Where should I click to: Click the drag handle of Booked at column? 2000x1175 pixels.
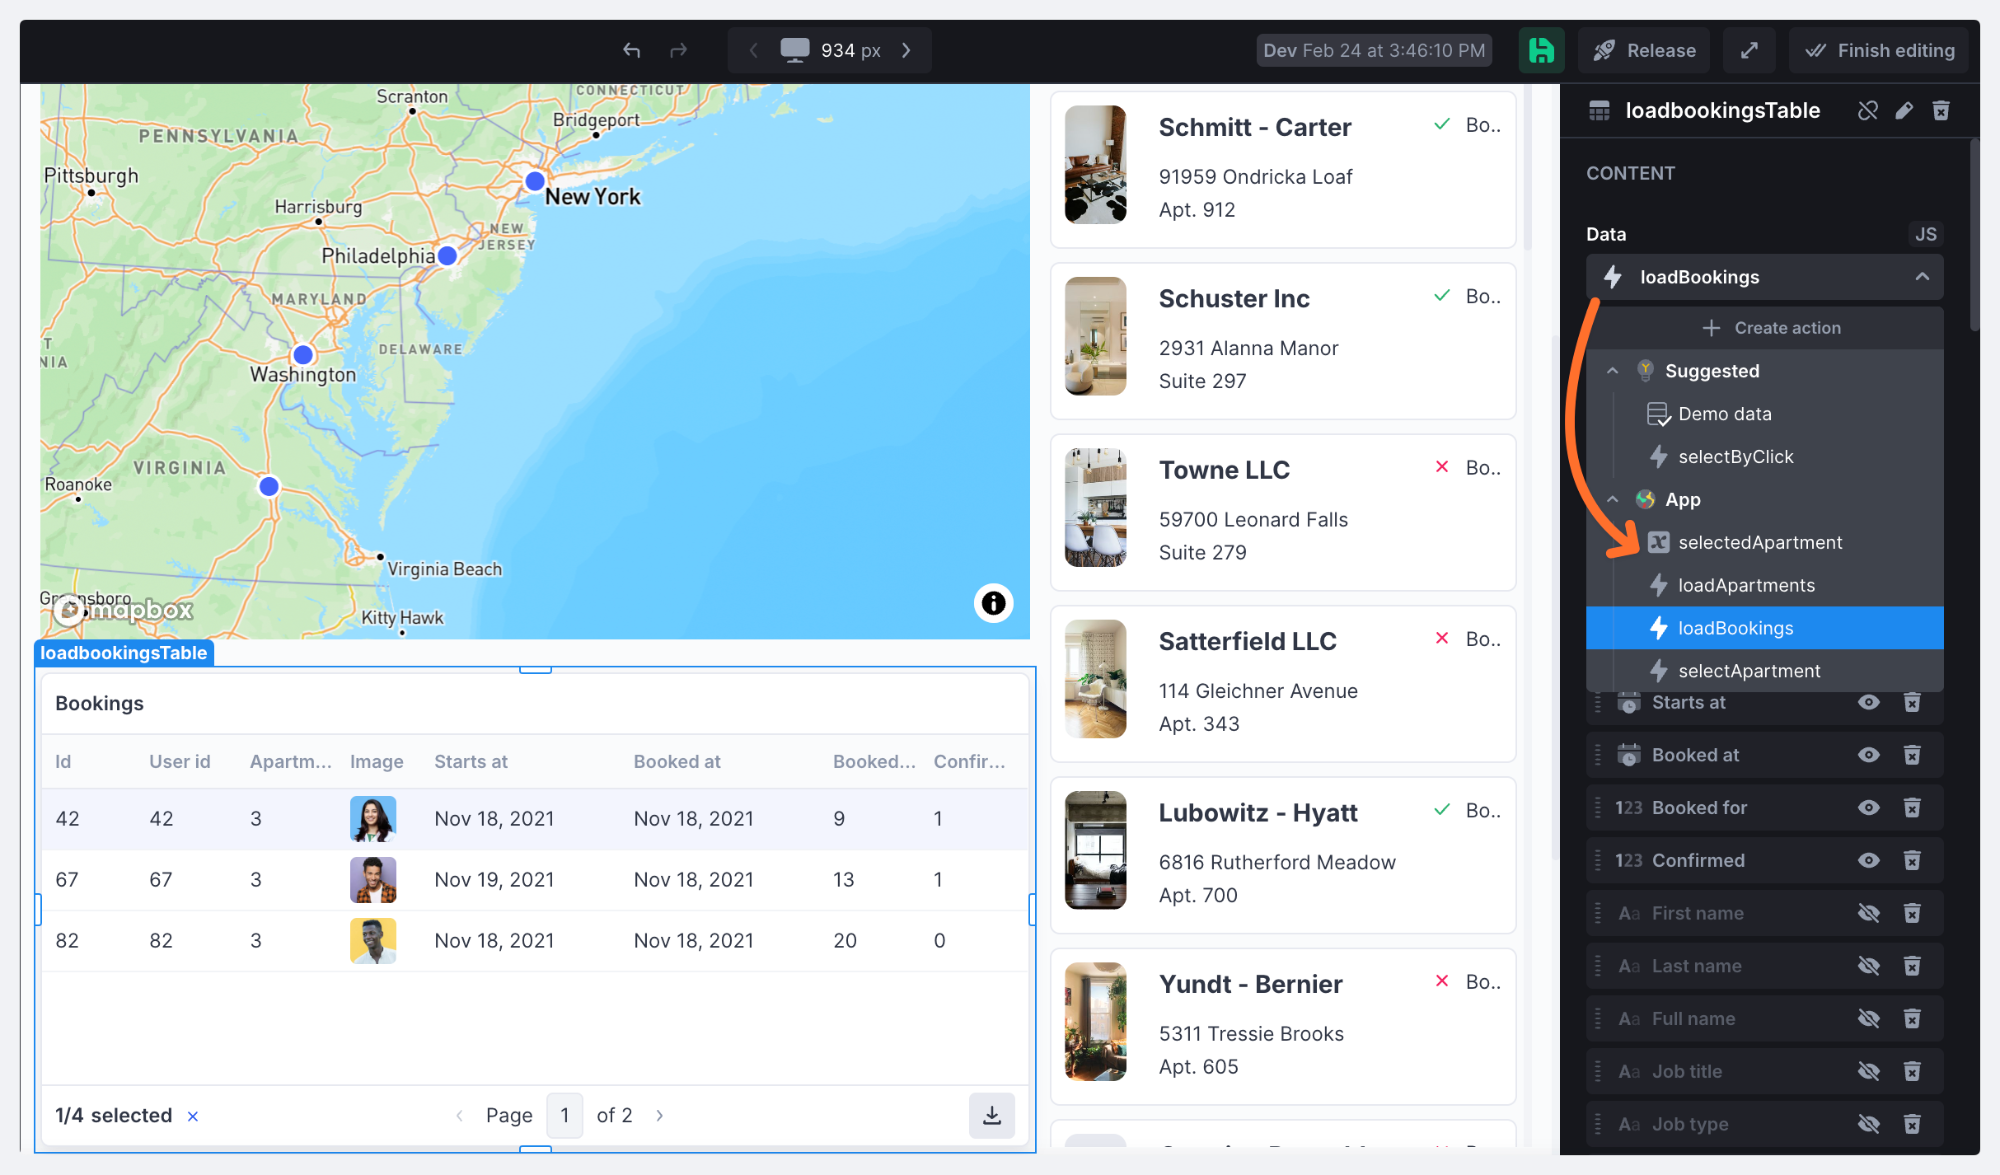tap(1597, 755)
